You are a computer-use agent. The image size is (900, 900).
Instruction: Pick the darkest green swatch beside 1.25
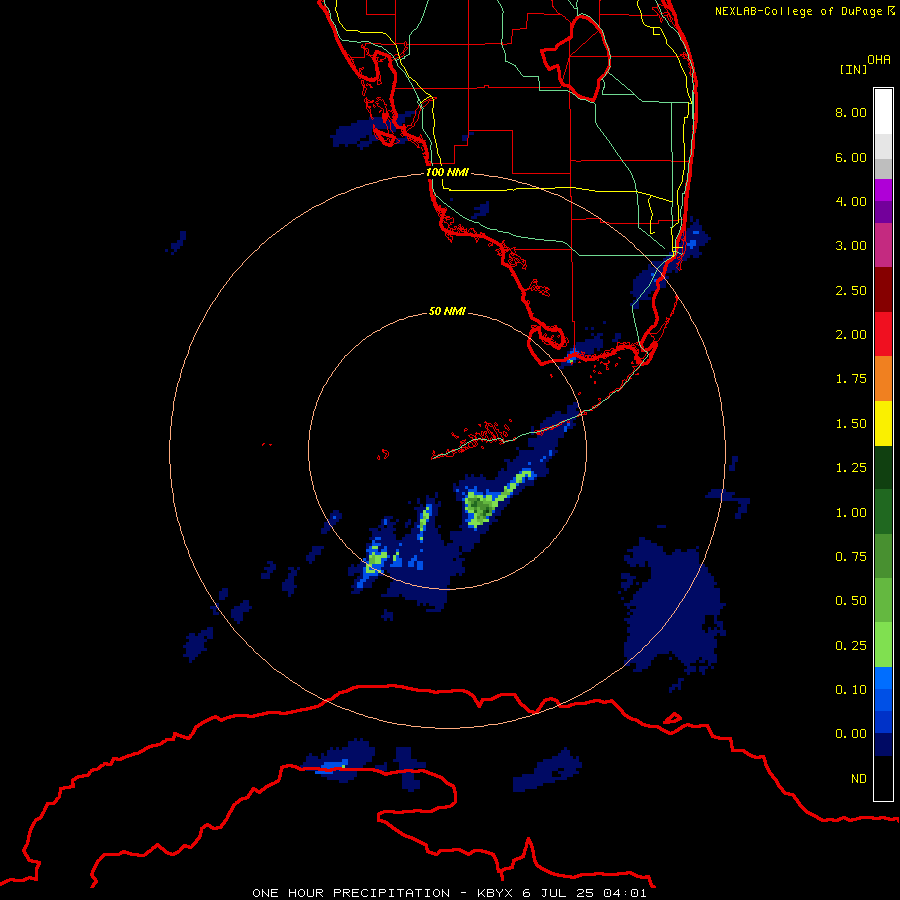click(x=883, y=468)
